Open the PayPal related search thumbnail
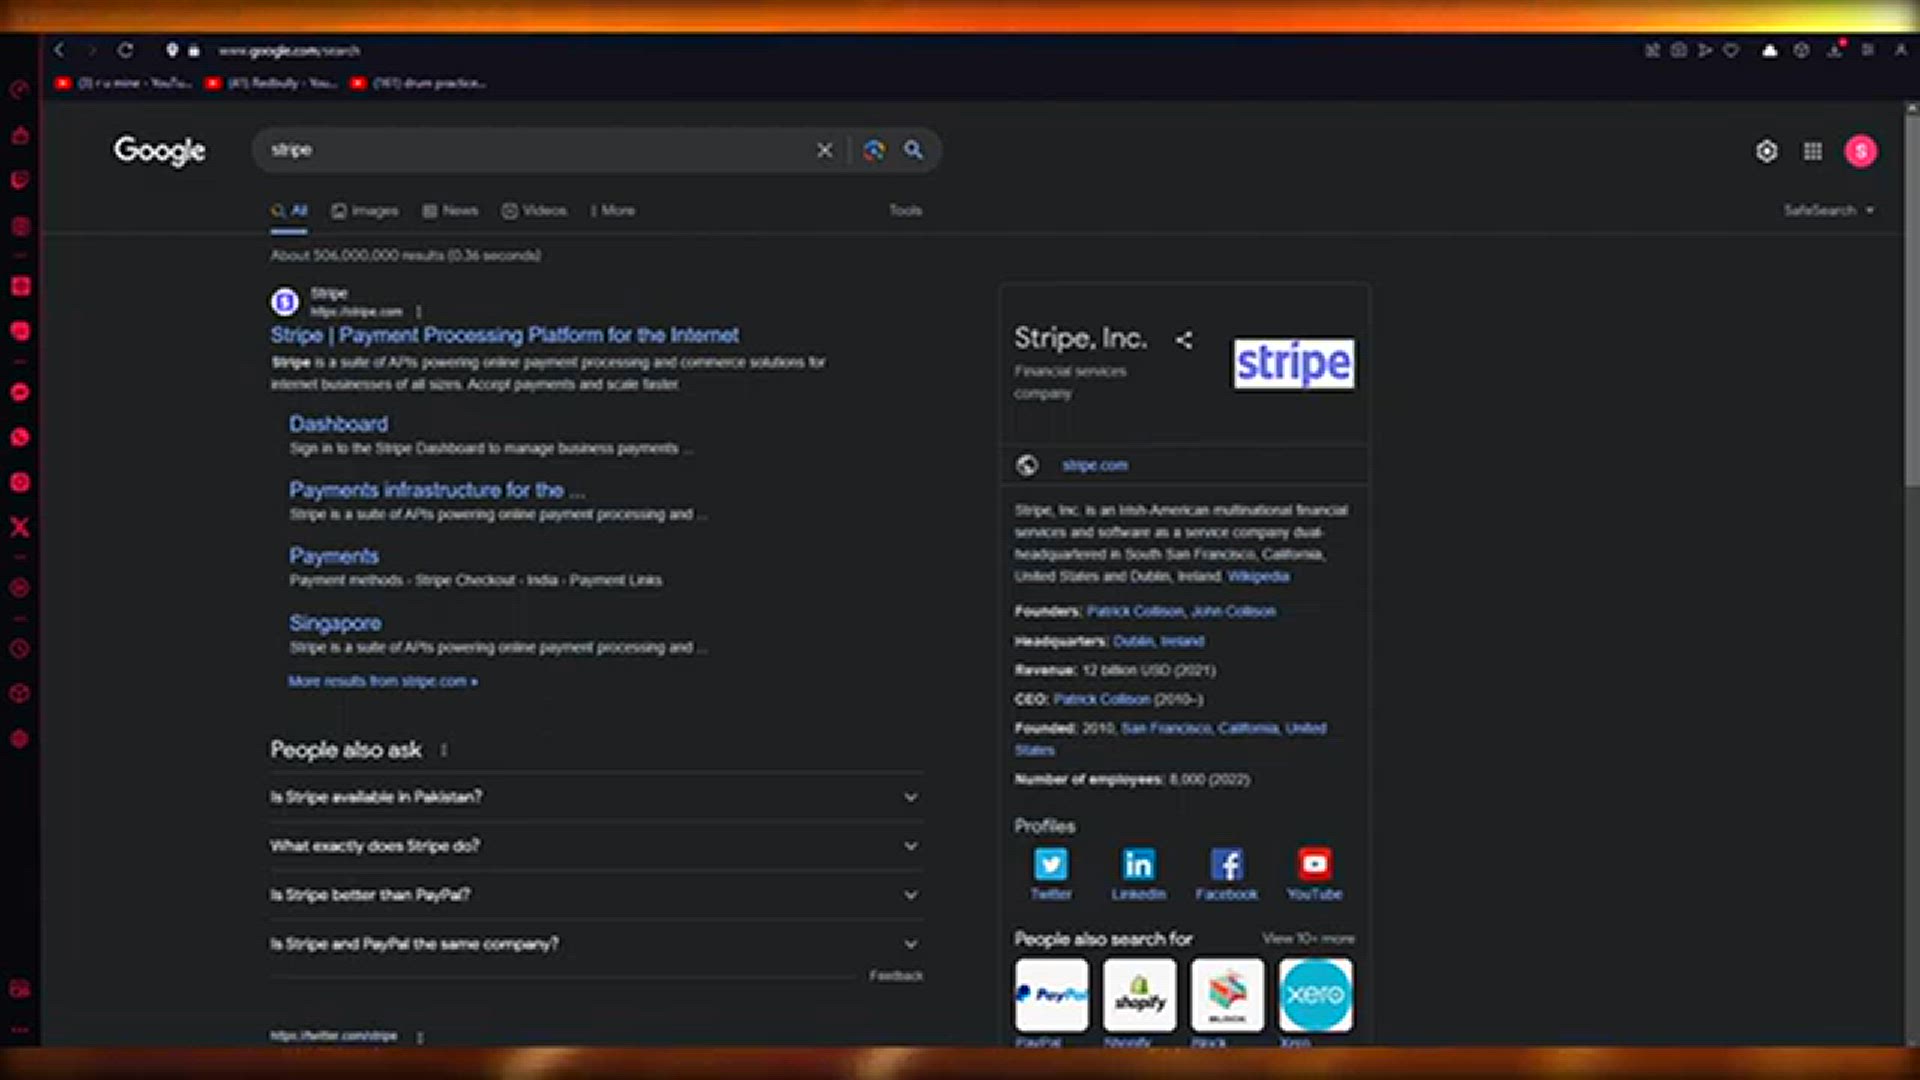 [1051, 995]
